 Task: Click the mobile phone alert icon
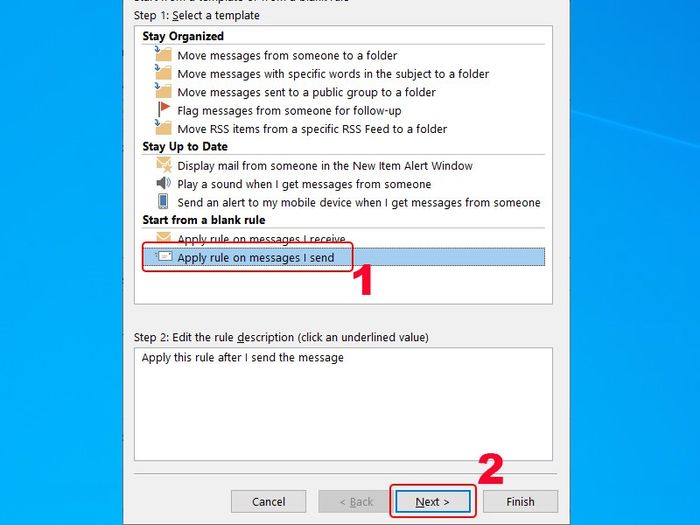click(163, 201)
